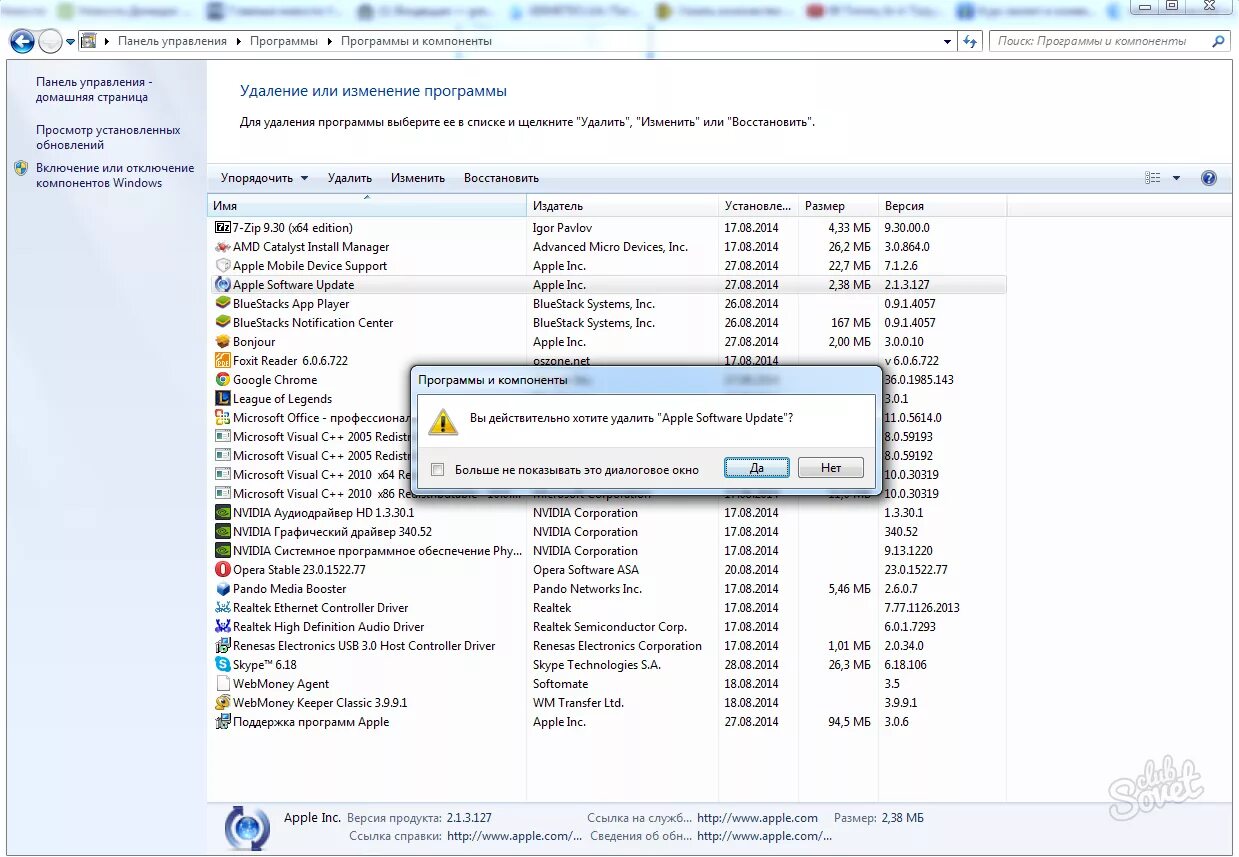
Task: Sort by the Издатель column header
Action: pos(622,206)
